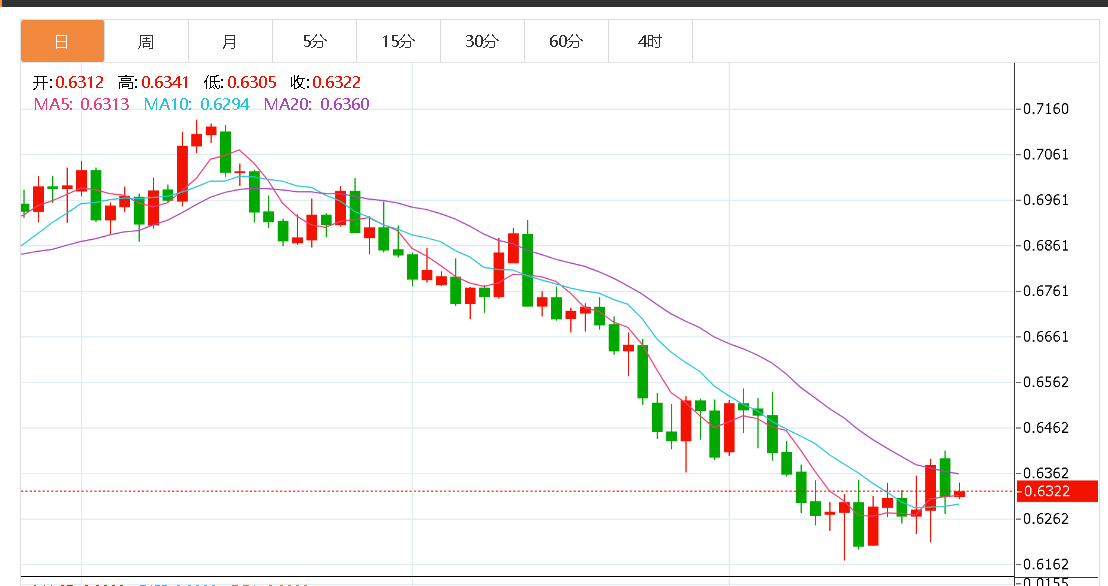Switch to the 周 weekly tab
1108x586 pixels.
tap(146, 41)
